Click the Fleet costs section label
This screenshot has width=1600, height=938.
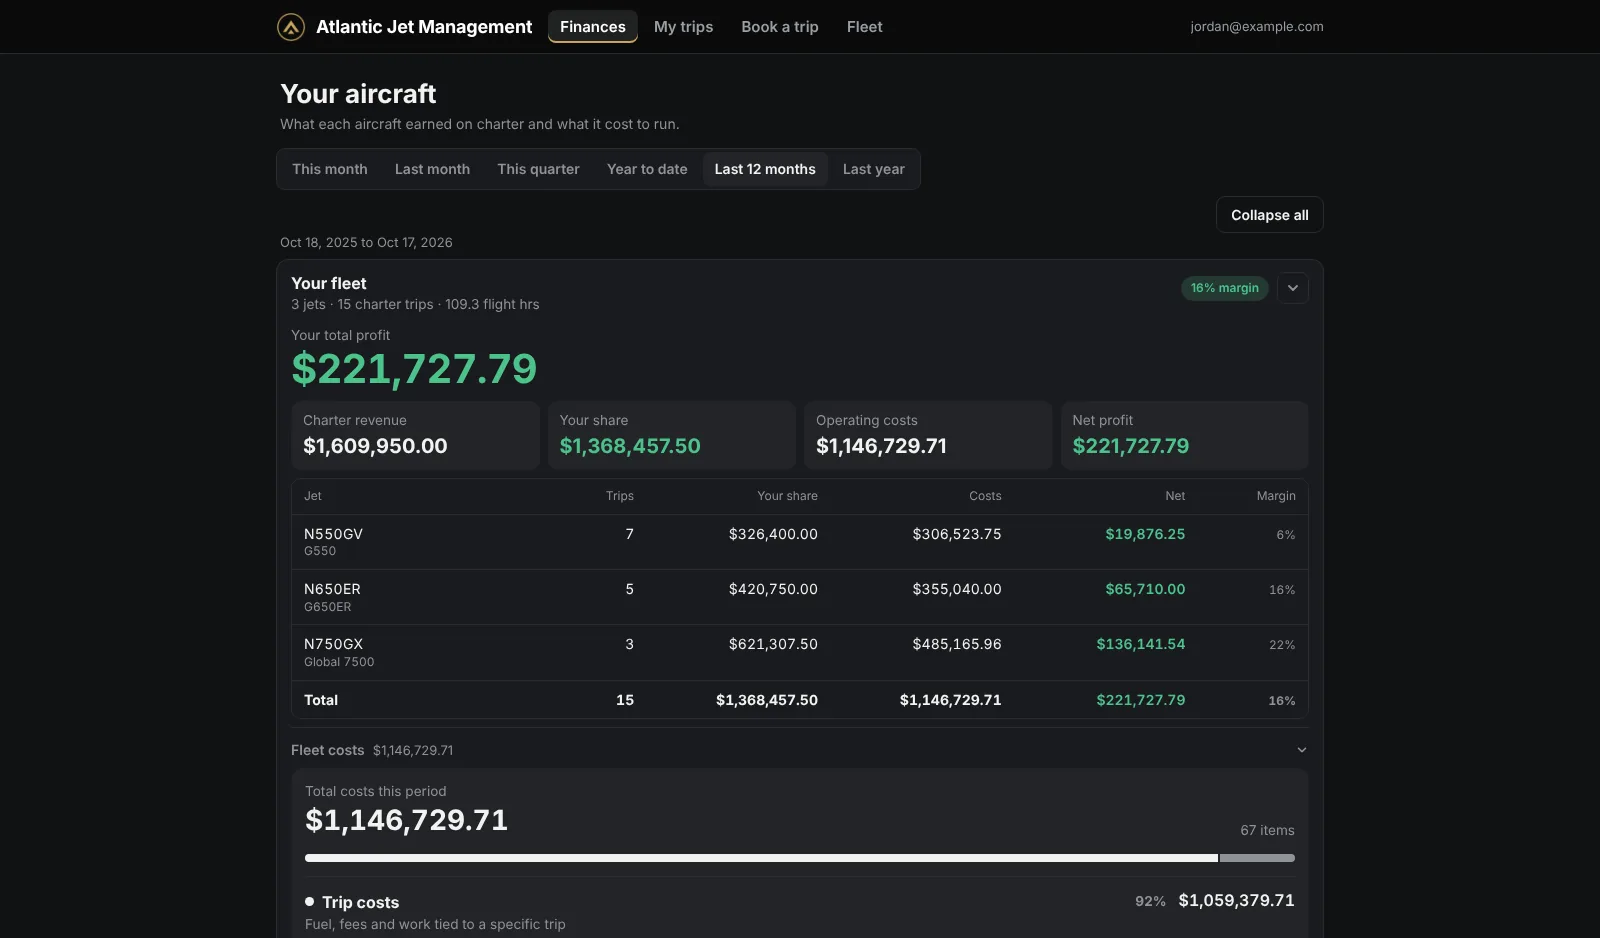coord(328,750)
